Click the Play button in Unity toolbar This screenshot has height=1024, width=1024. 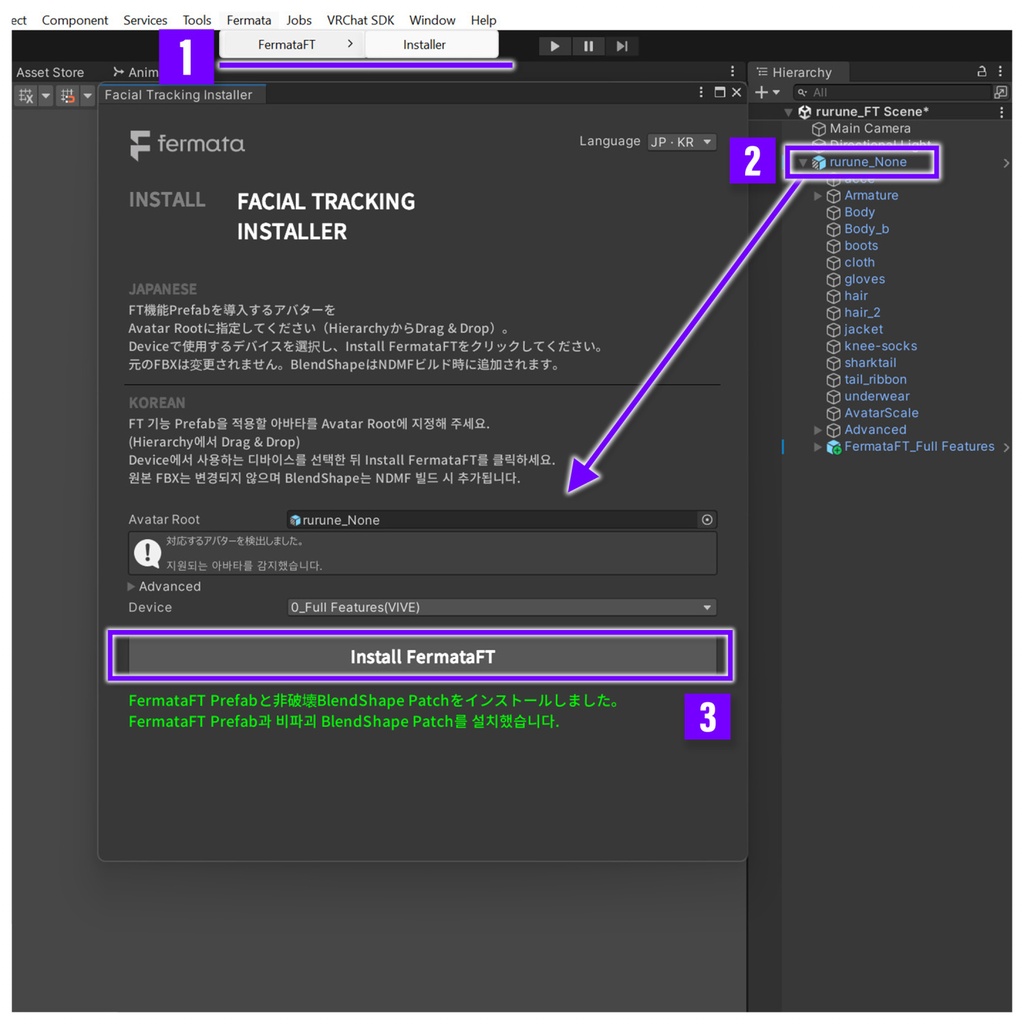[554, 46]
